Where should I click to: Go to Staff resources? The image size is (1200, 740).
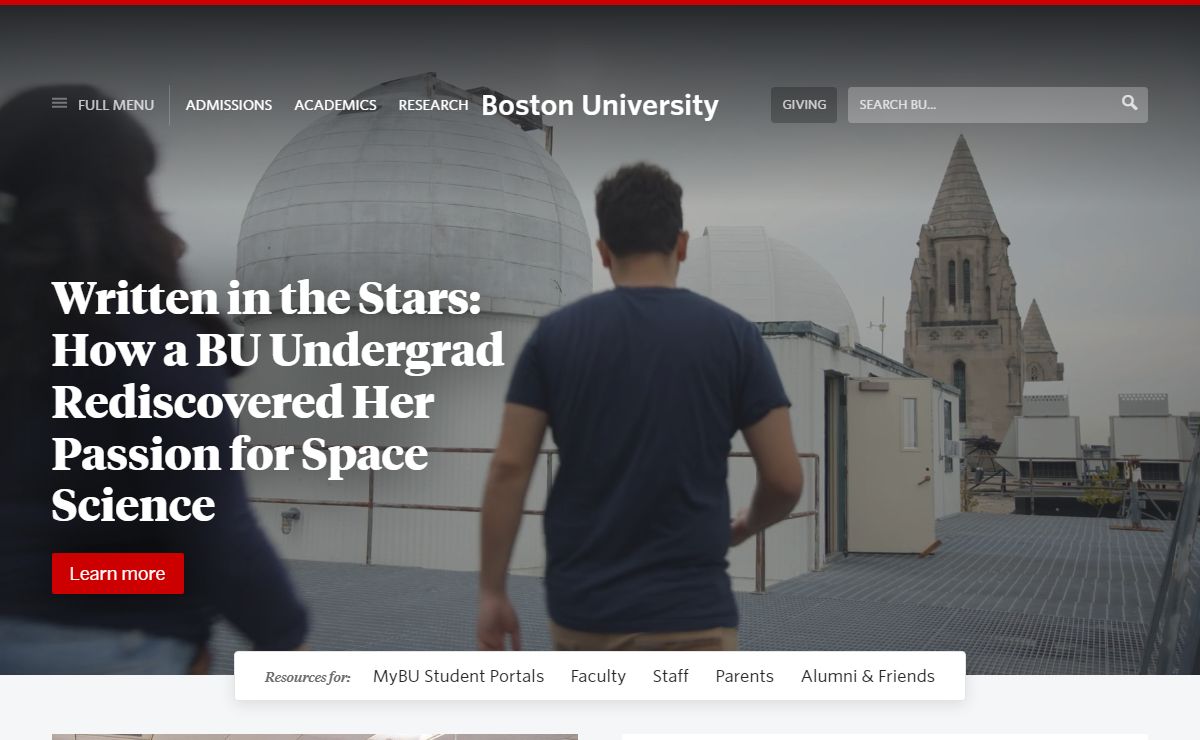[x=671, y=677]
